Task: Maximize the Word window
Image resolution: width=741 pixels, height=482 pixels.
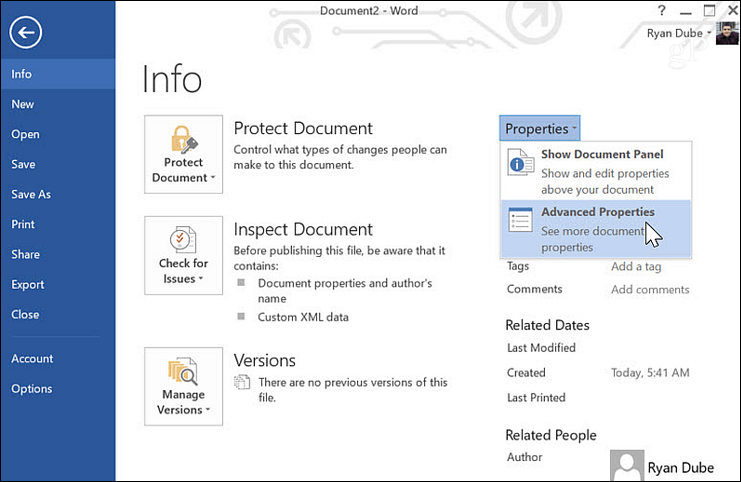Action: click(709, 10)
